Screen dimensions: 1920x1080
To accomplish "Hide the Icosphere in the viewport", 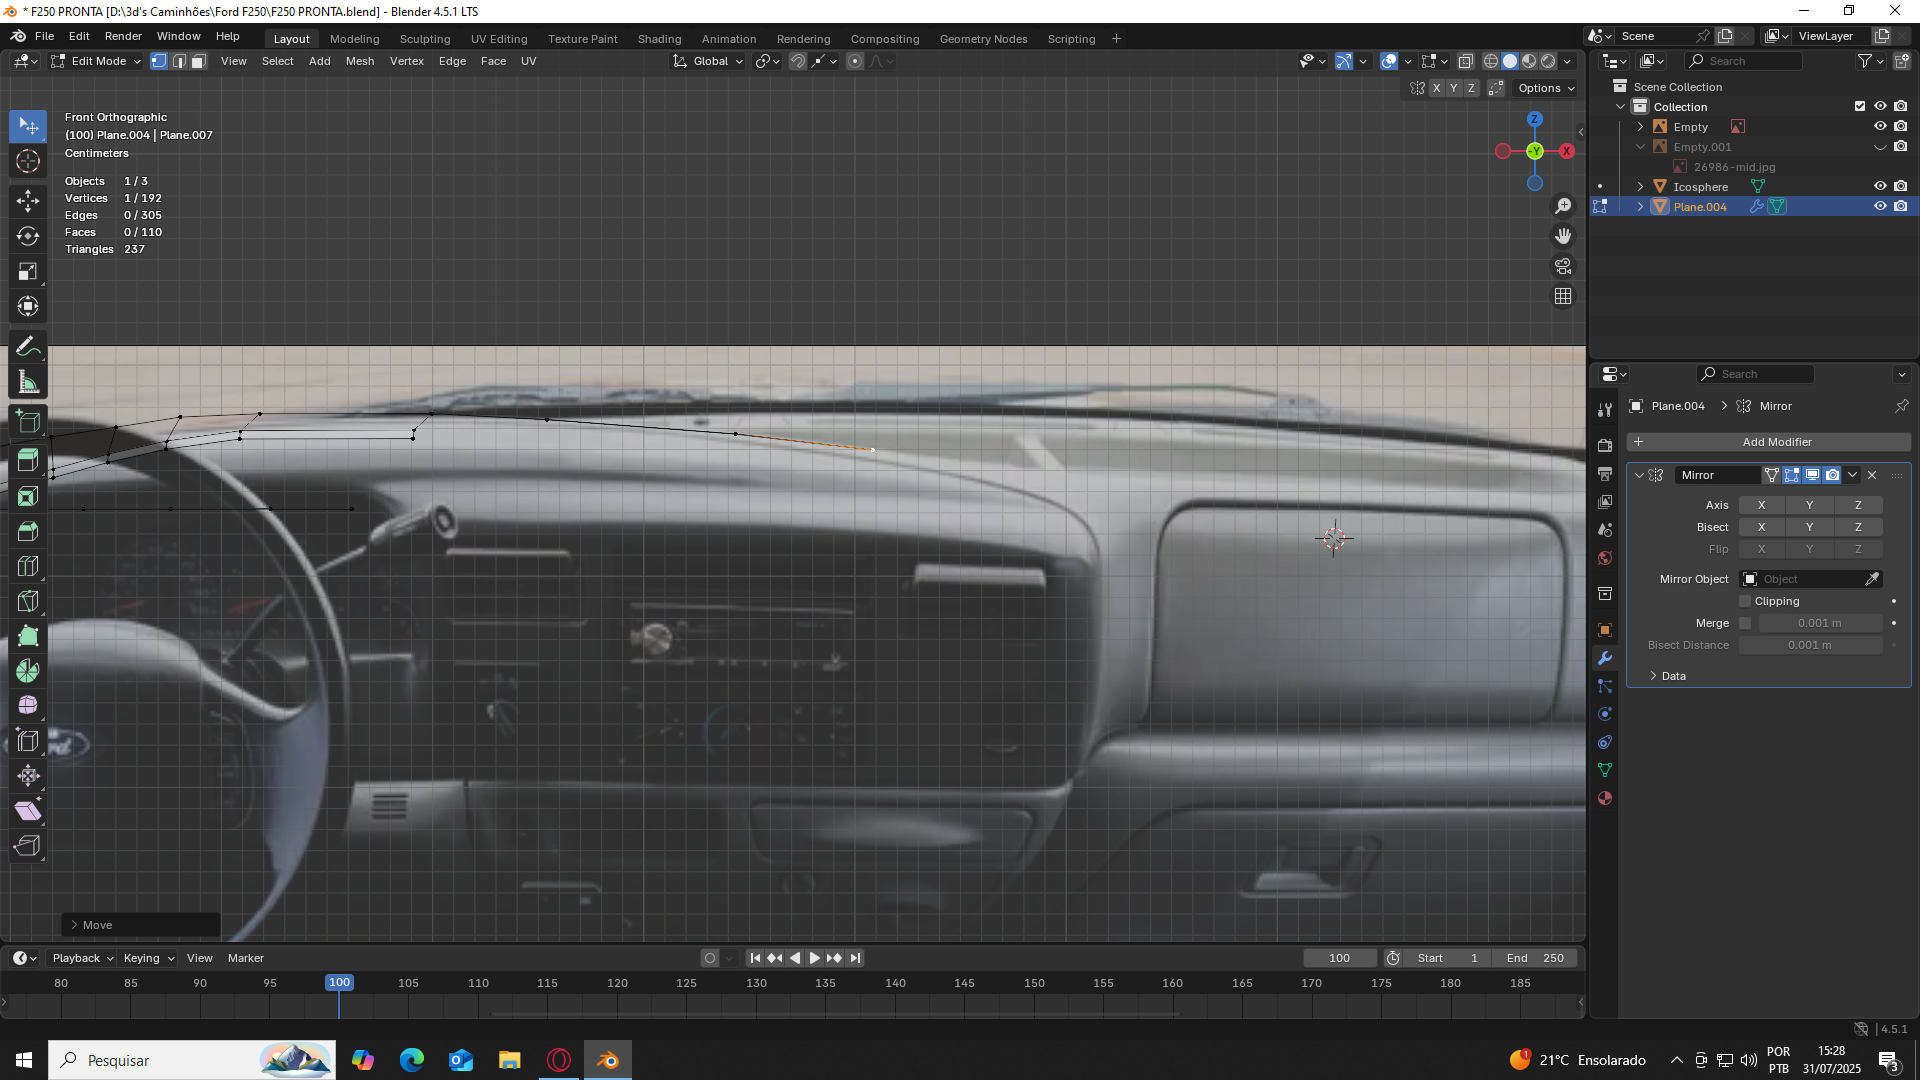I will [x=1879, y=186].
